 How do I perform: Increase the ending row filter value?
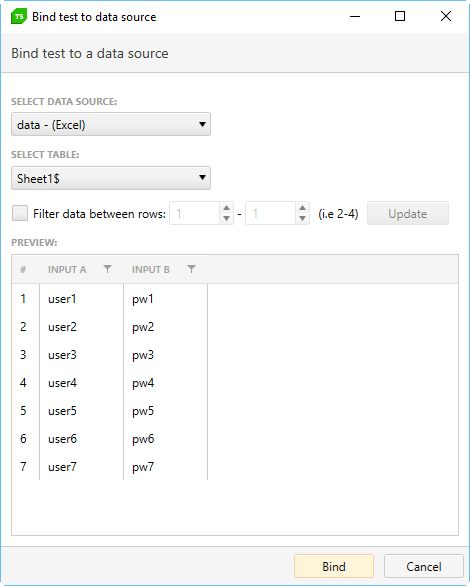303,208
